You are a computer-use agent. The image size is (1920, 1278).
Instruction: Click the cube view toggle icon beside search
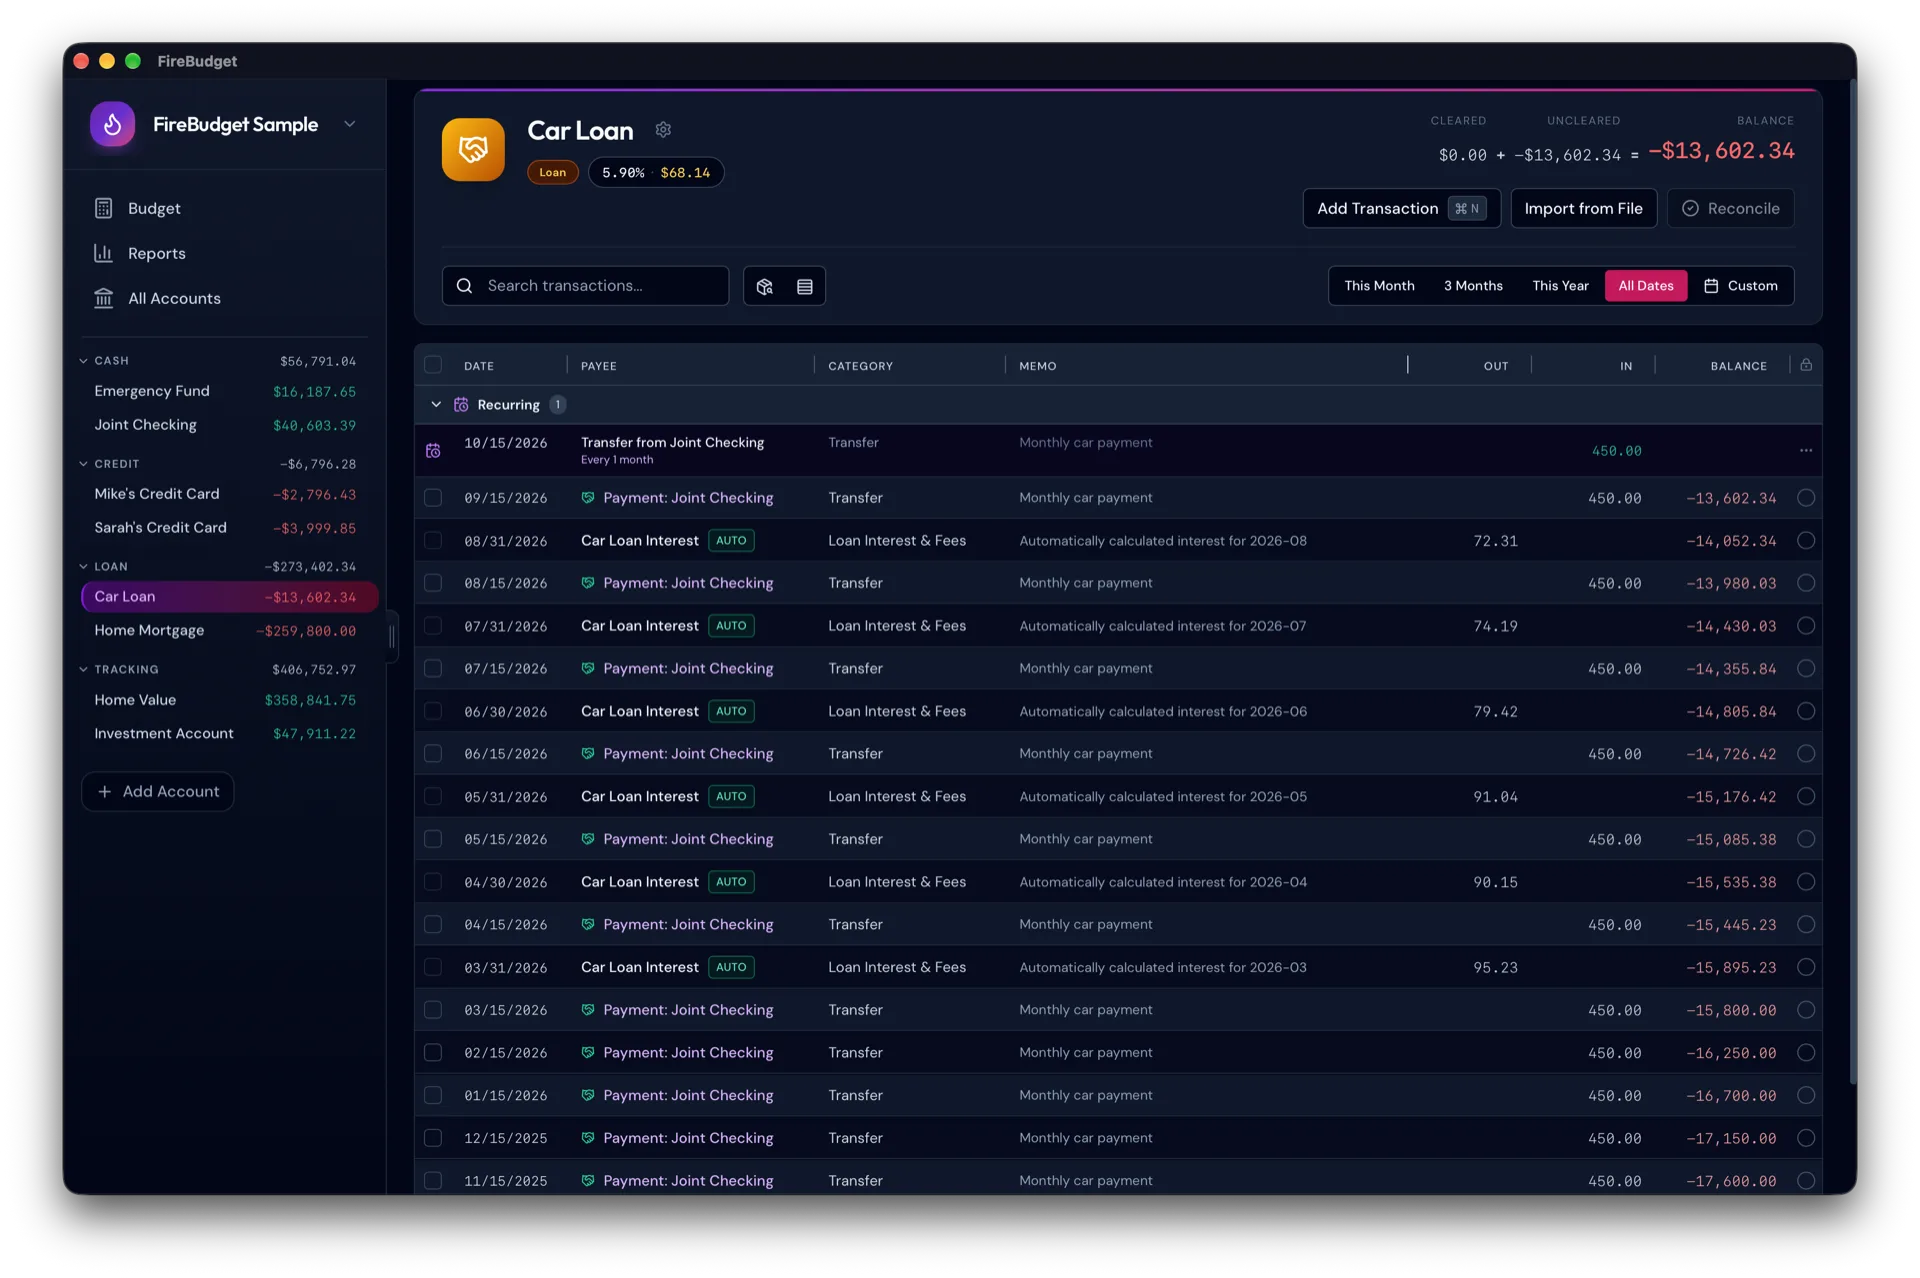(x=765, y=286)
